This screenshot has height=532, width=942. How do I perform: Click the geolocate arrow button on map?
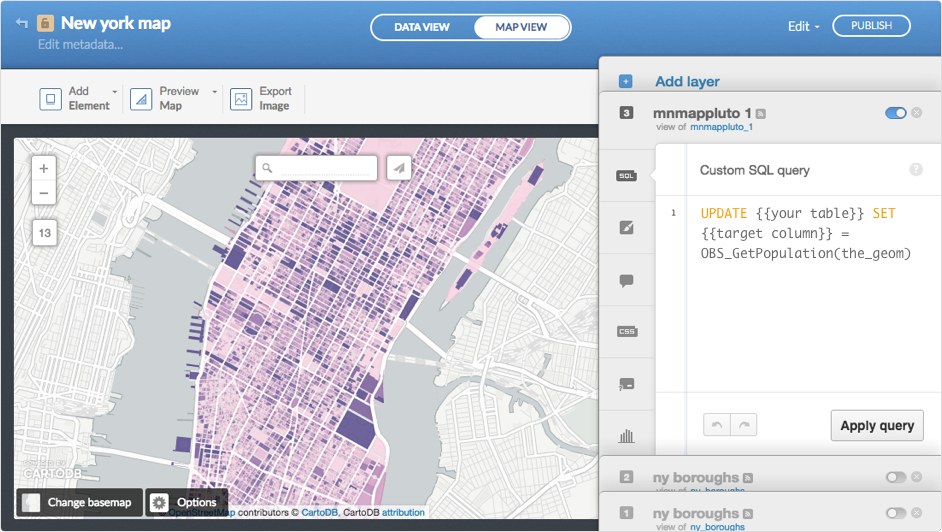pyautogui.click(x=399, y=168)
